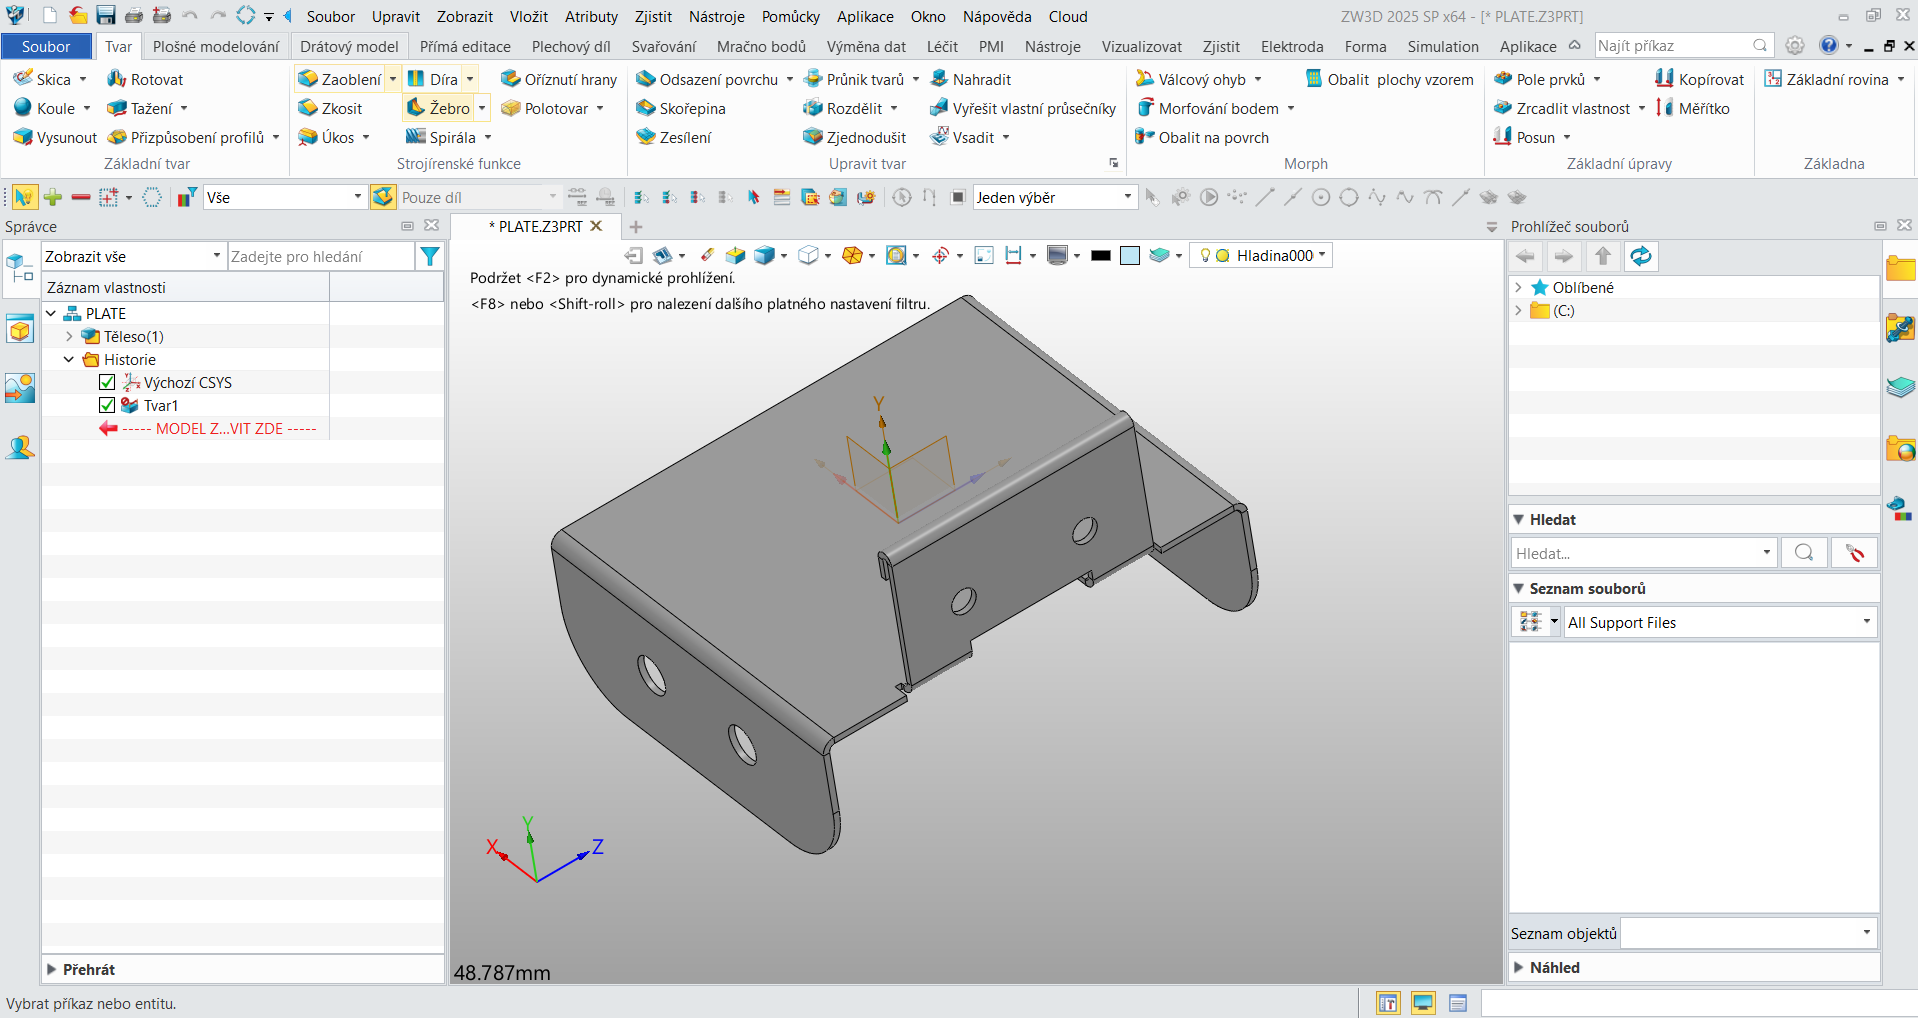
Task: Select the MODEL Z...VIT ZDE marker
Action: [209, 428]
